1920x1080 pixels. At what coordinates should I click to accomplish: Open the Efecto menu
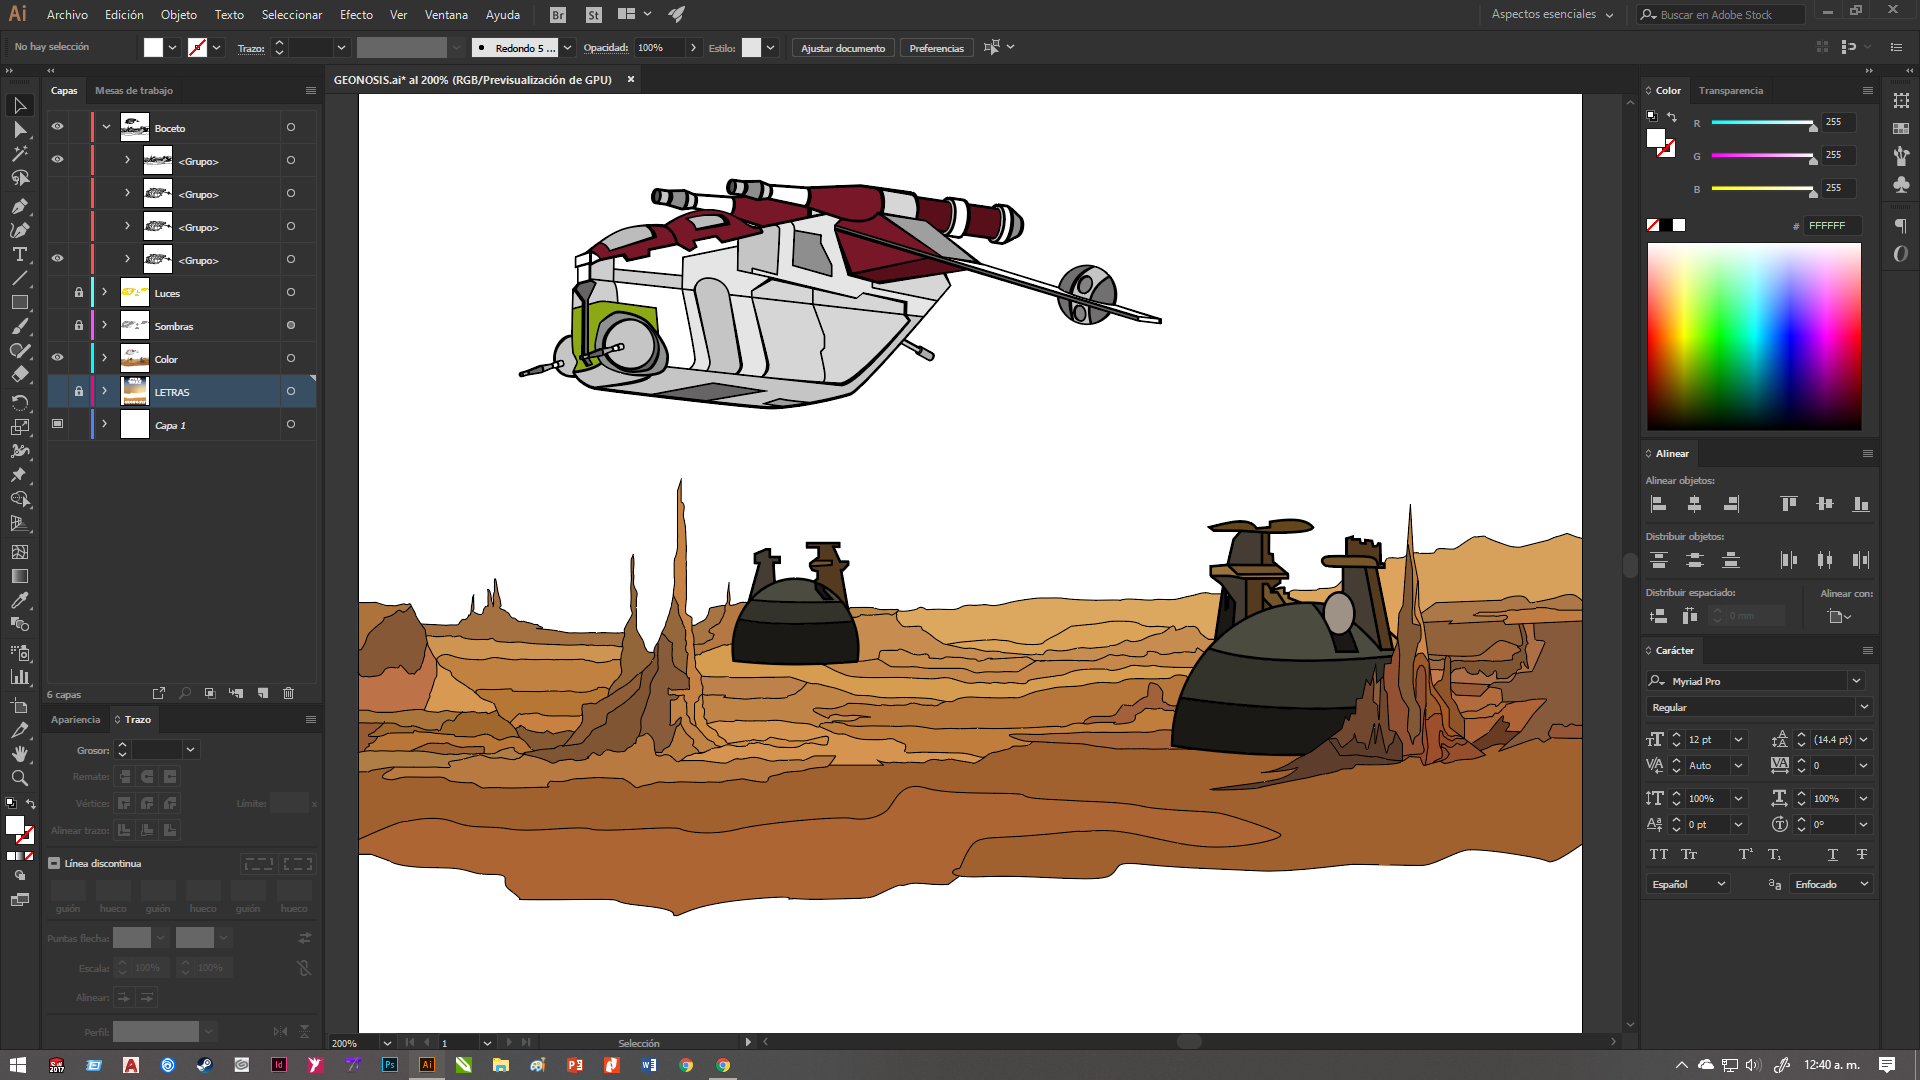click(x=356, y=15)
